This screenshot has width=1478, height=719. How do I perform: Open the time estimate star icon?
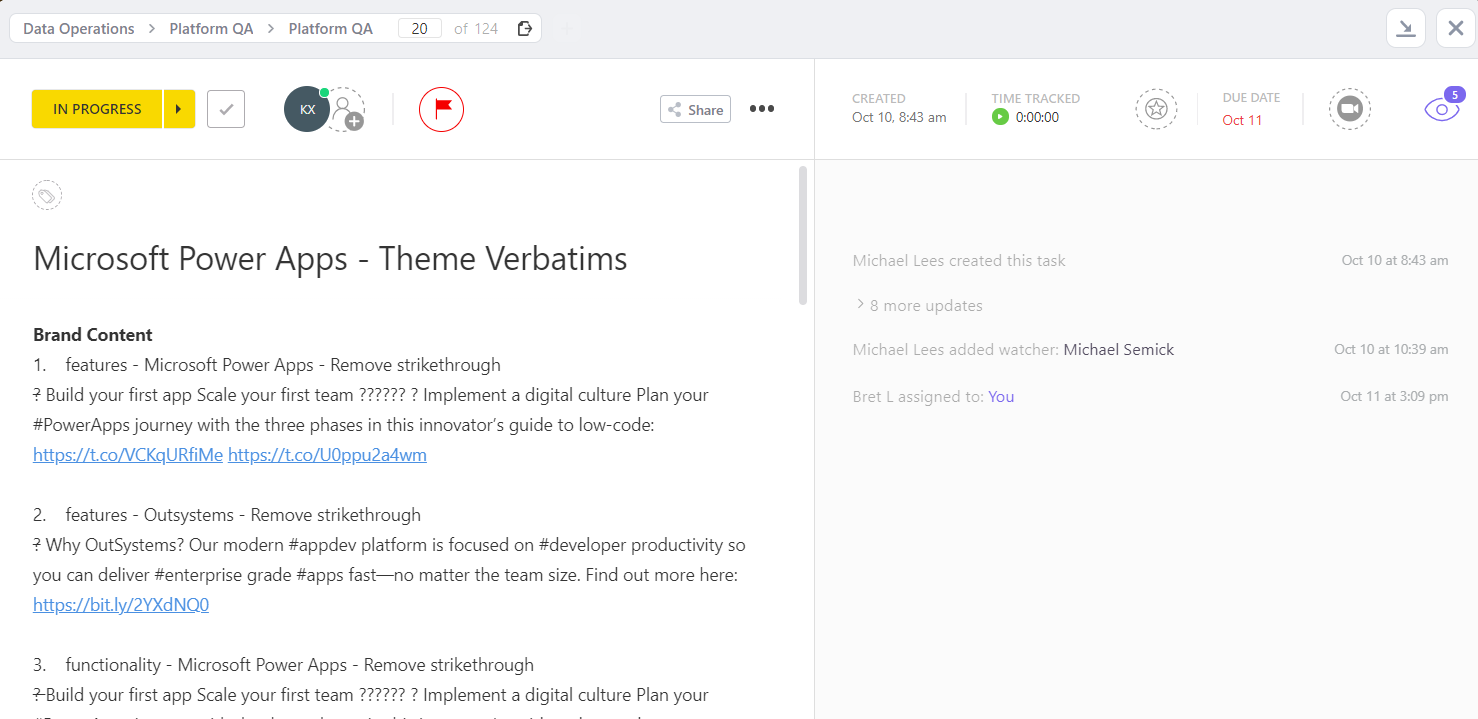click(x=1156, y=109)
